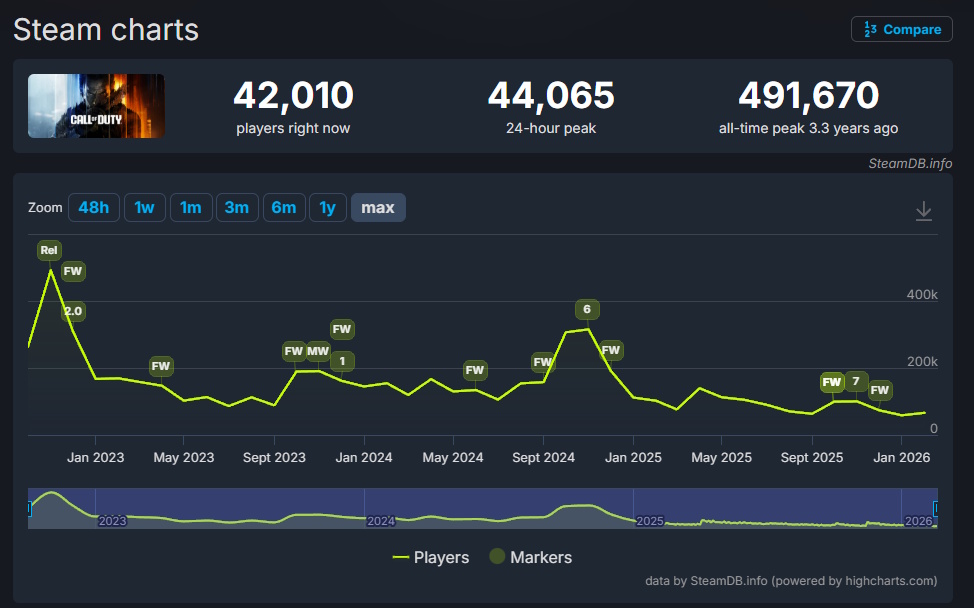This screenshot has height=608, width=974.
Task: Click the right navigator range handle
Action: click(937, 509)
